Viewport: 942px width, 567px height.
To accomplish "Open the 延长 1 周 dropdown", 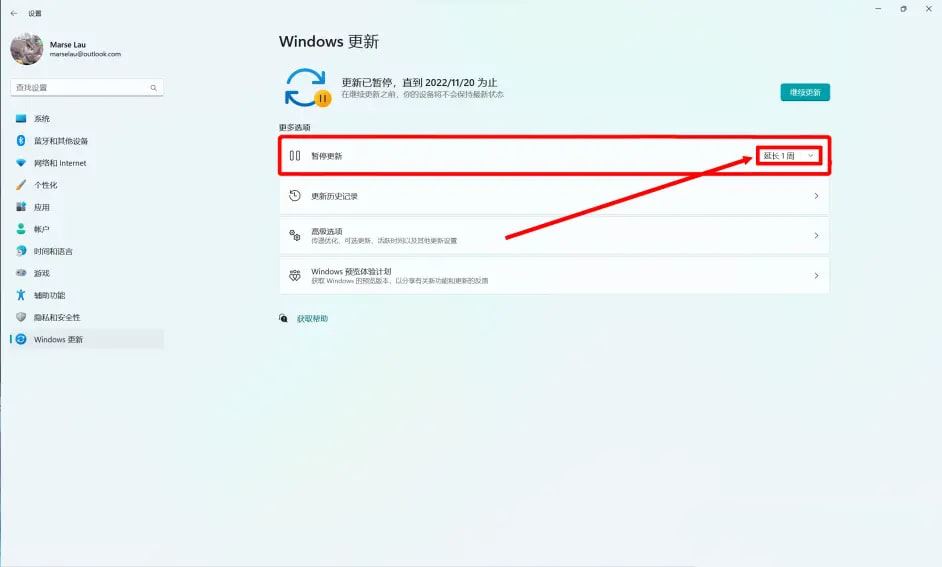I will pyautogui.click(x=788, y=156).
